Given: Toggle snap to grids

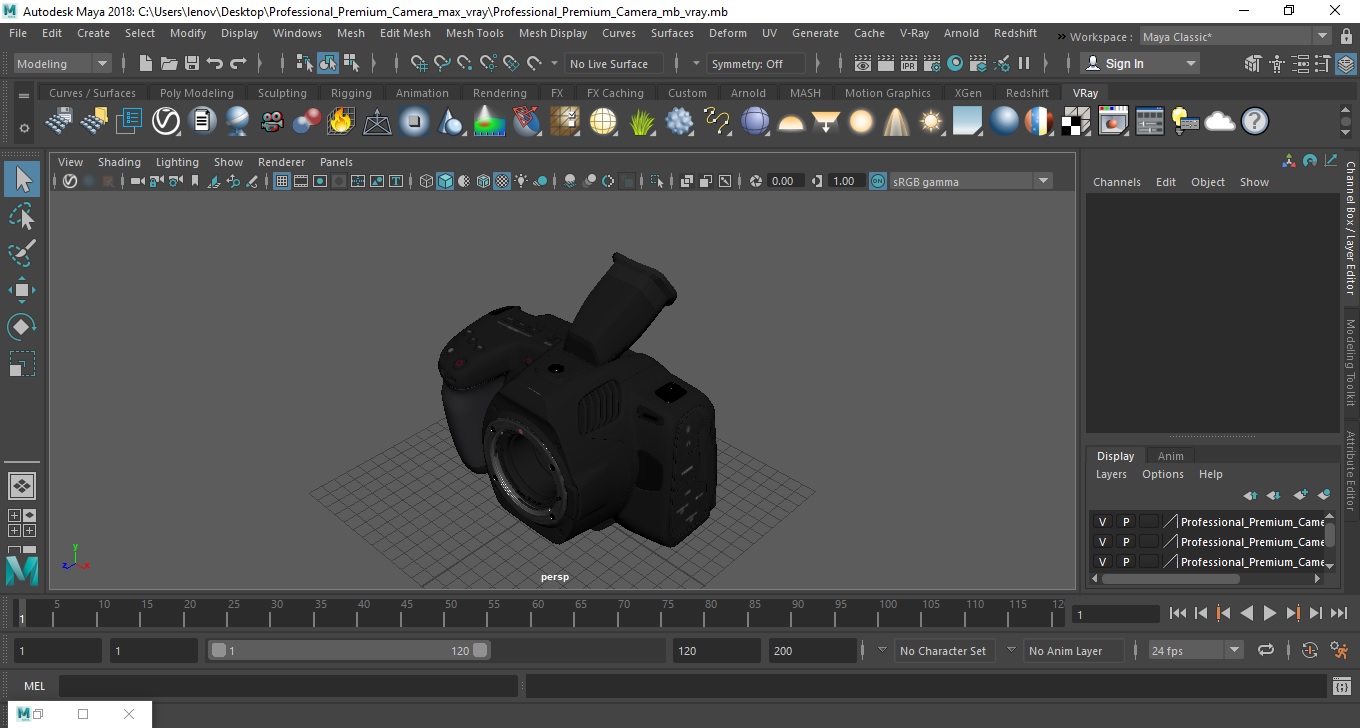Looking at the screenshot, I should click(419, 63).
